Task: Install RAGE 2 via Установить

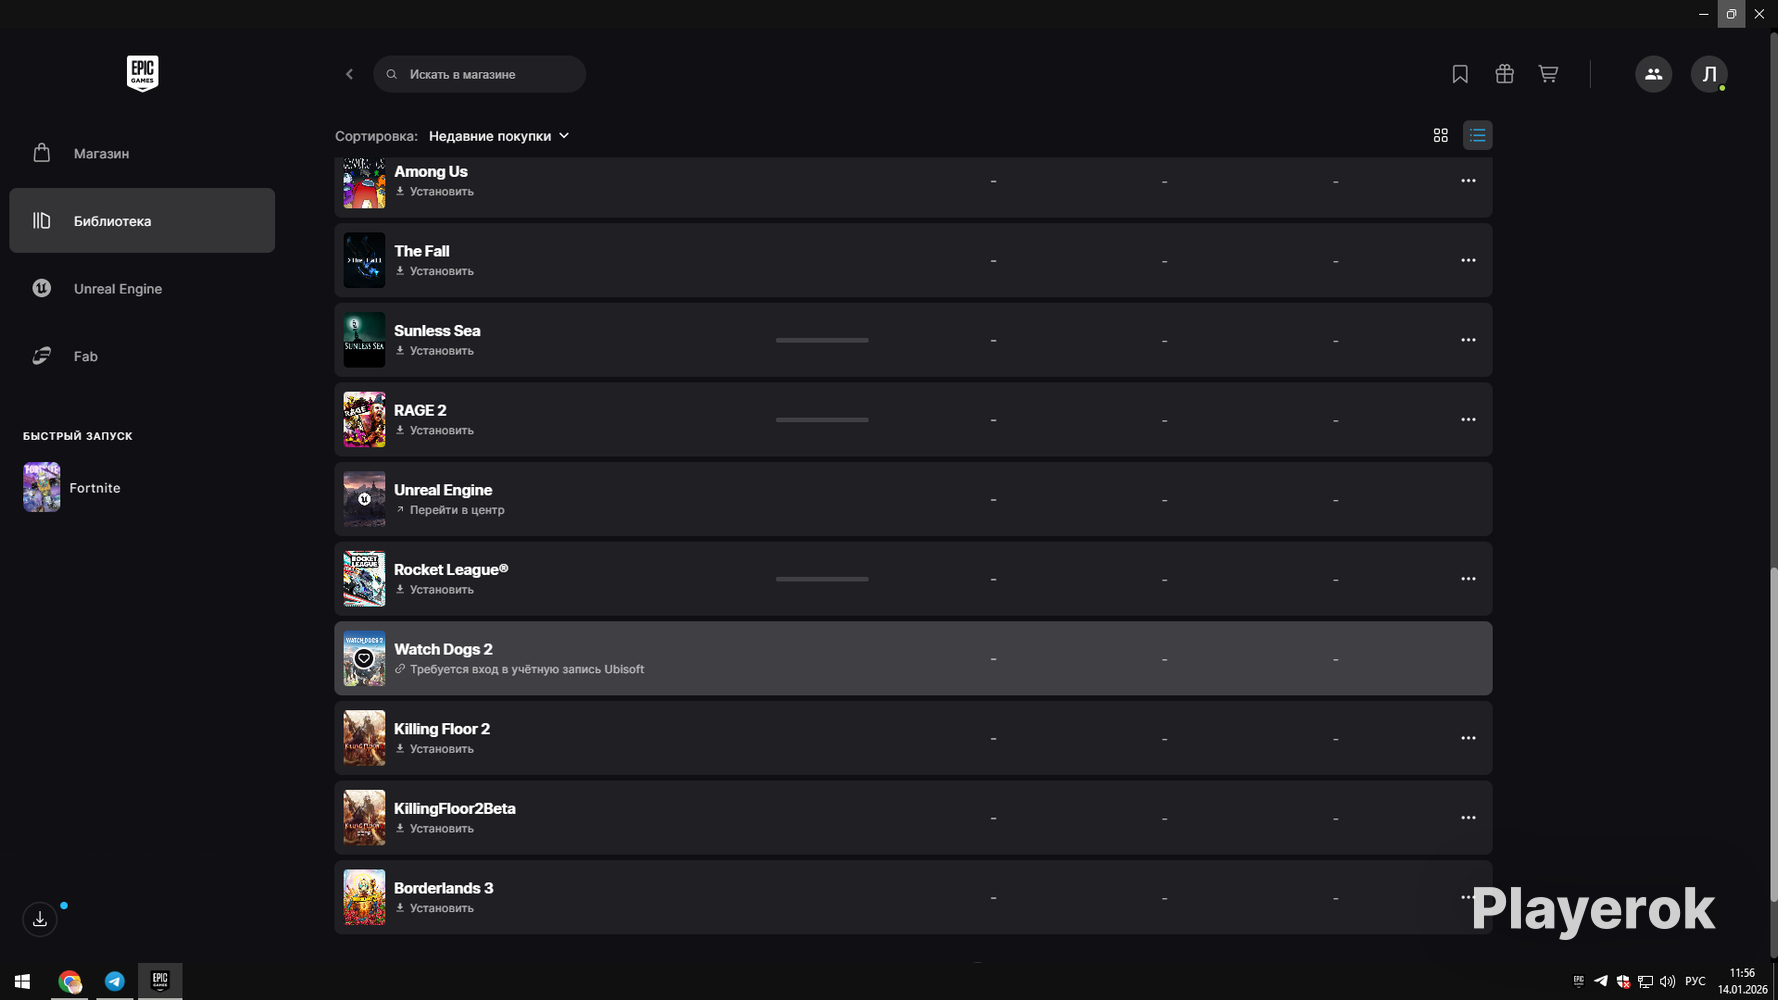Action: click(x=435, y=431)
